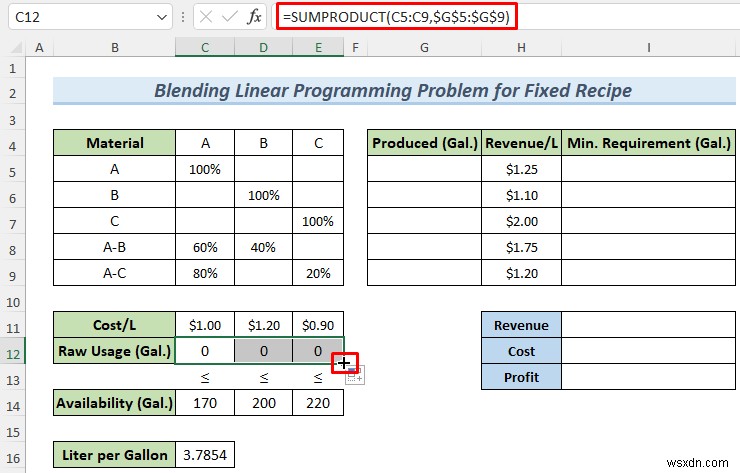Select row 2 header

pyautogui.click(x=13, y=93)
